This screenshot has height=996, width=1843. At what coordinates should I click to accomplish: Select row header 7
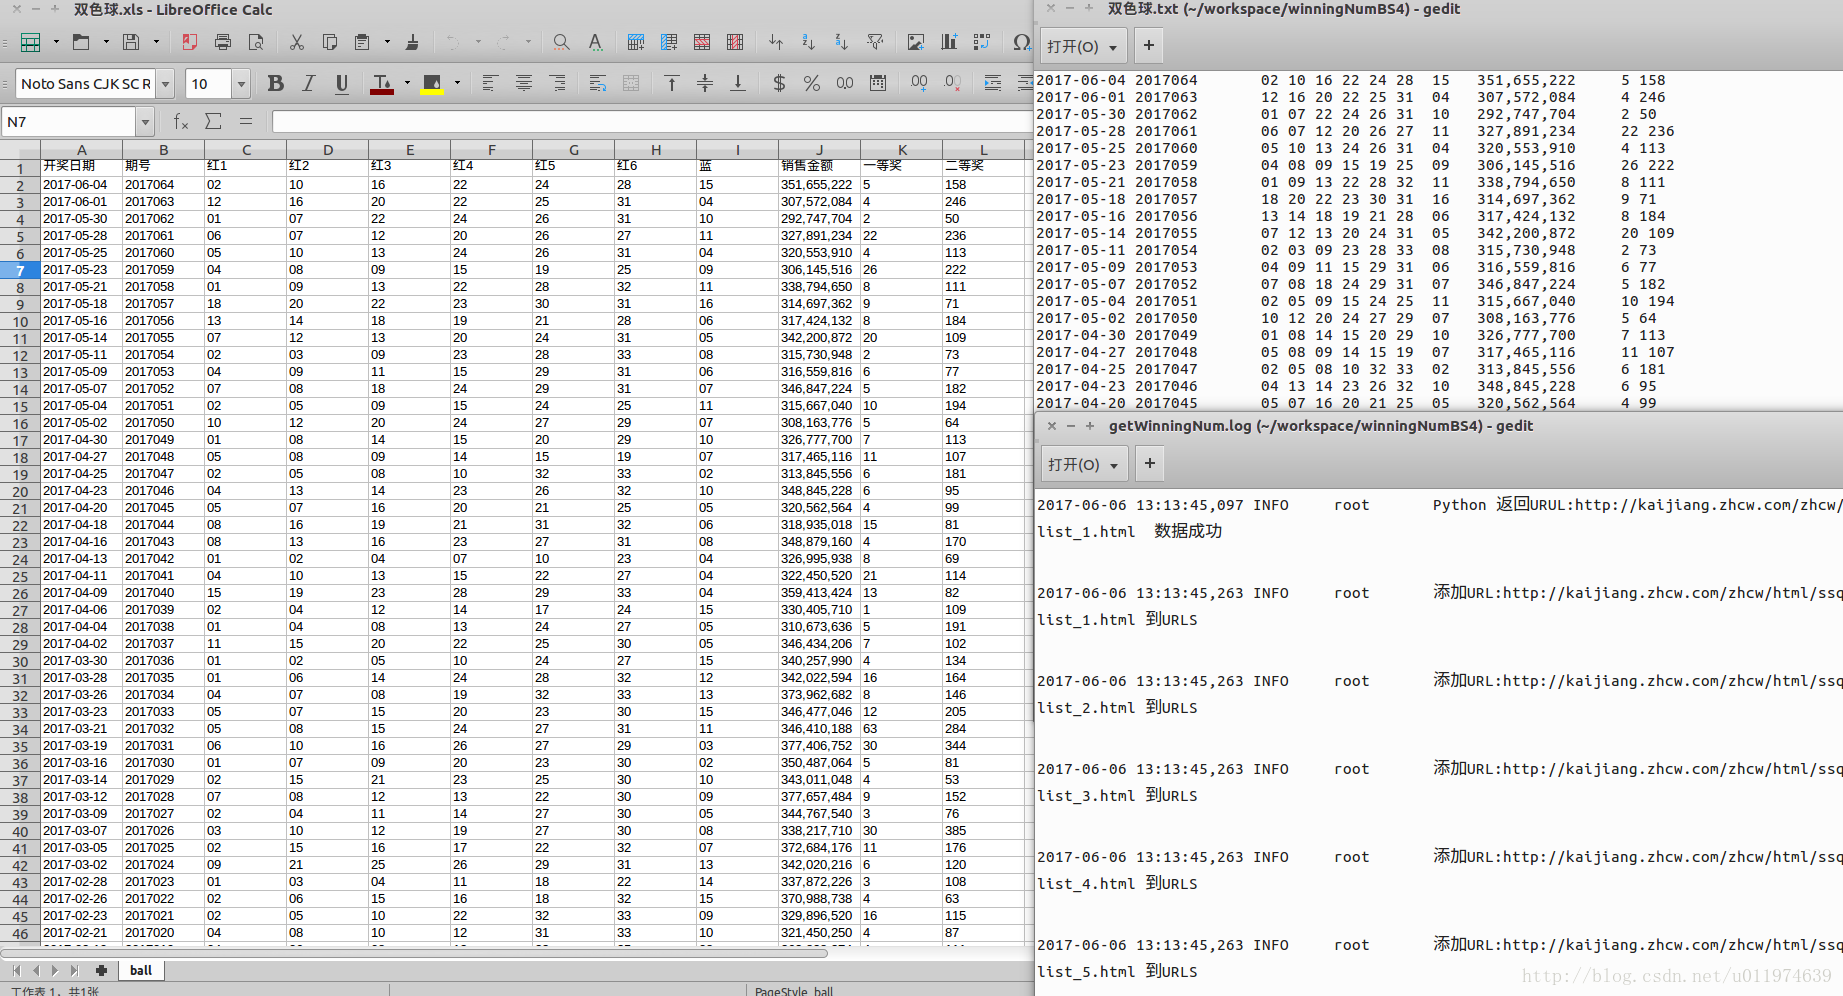pyautogui.click(x=20, y=270)
